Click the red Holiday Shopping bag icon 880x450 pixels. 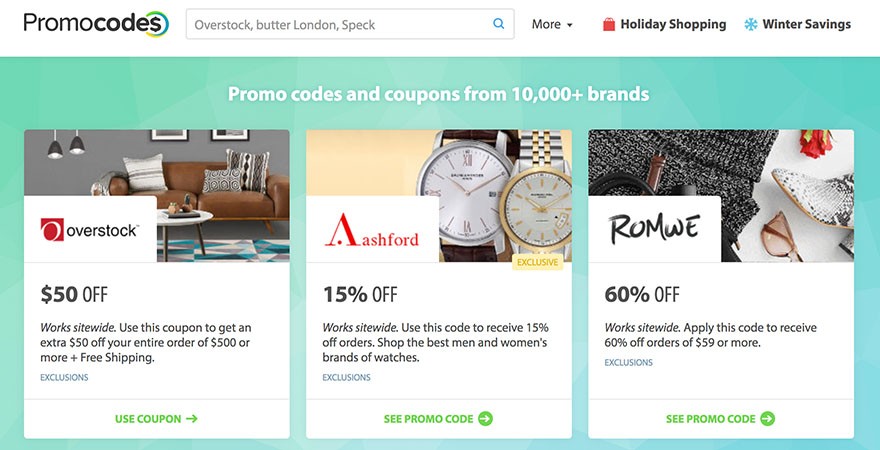tap(609, 24)
